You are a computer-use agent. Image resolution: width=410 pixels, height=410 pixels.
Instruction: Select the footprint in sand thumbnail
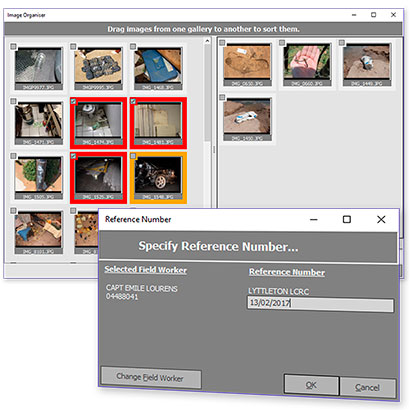click(x=247, y=62)
